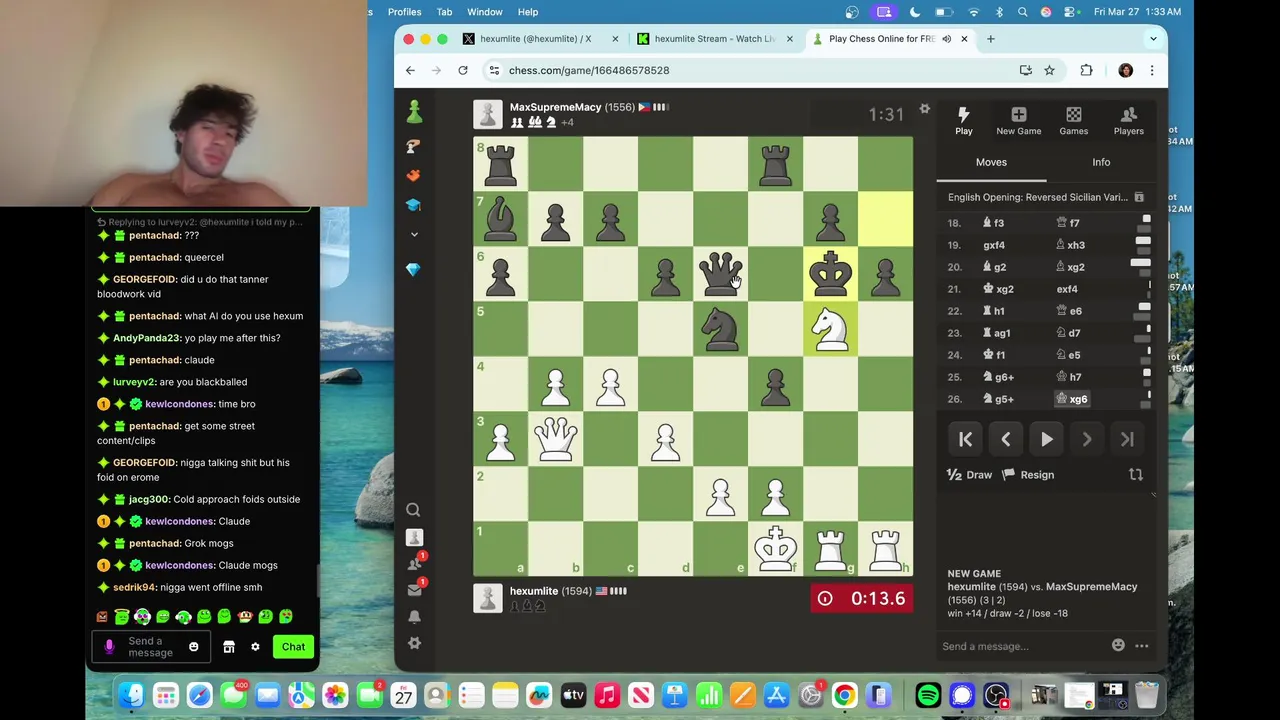Select move 26 Kxg6 in the move list

[1073, 399]
